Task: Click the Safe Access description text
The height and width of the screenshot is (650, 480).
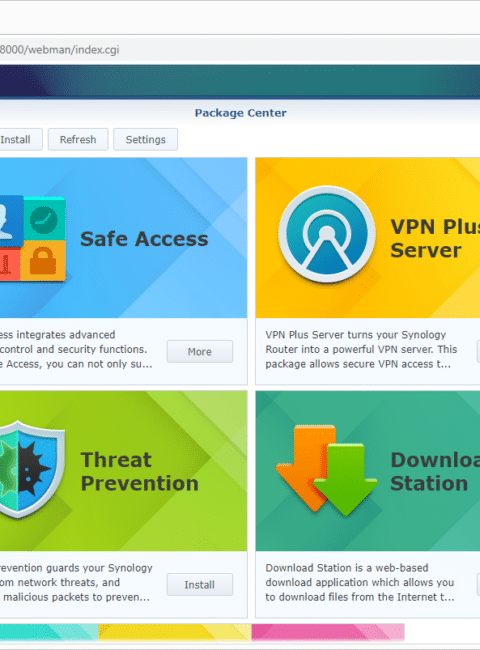Action: (76, 349)
